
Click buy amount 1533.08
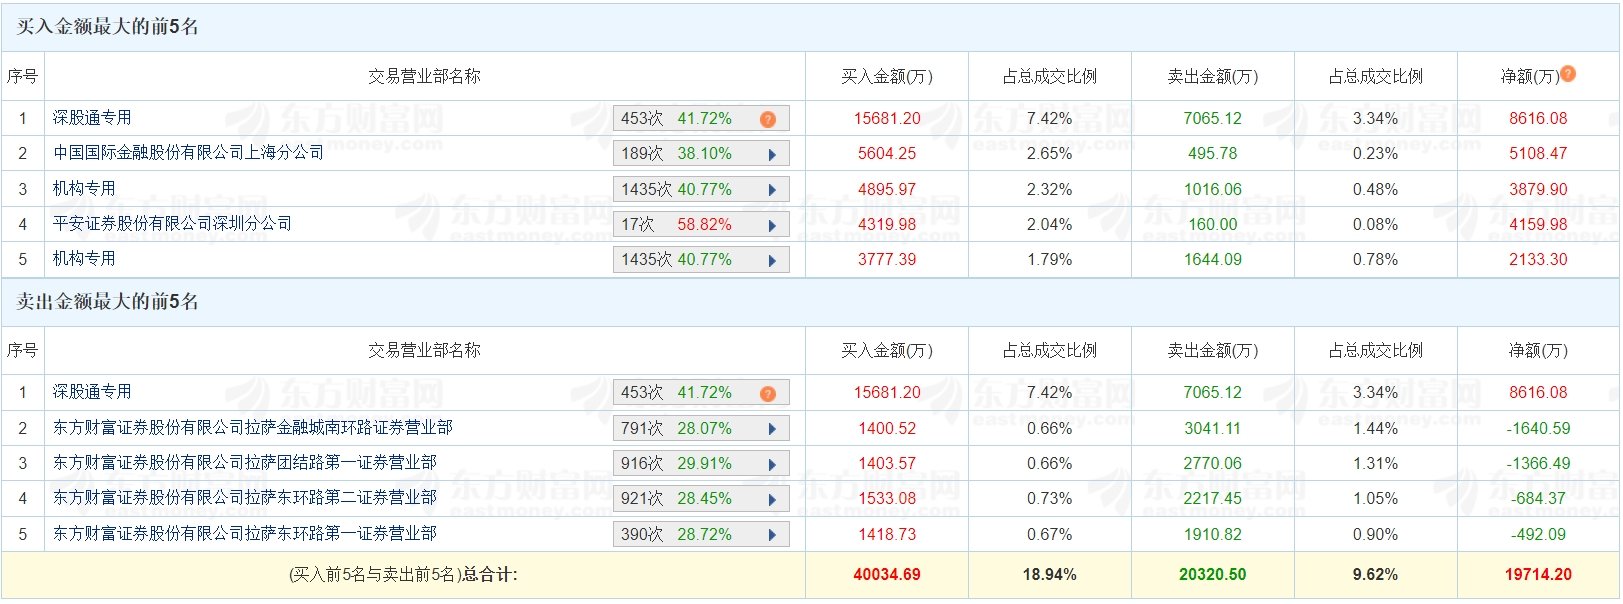click(887, 498)
